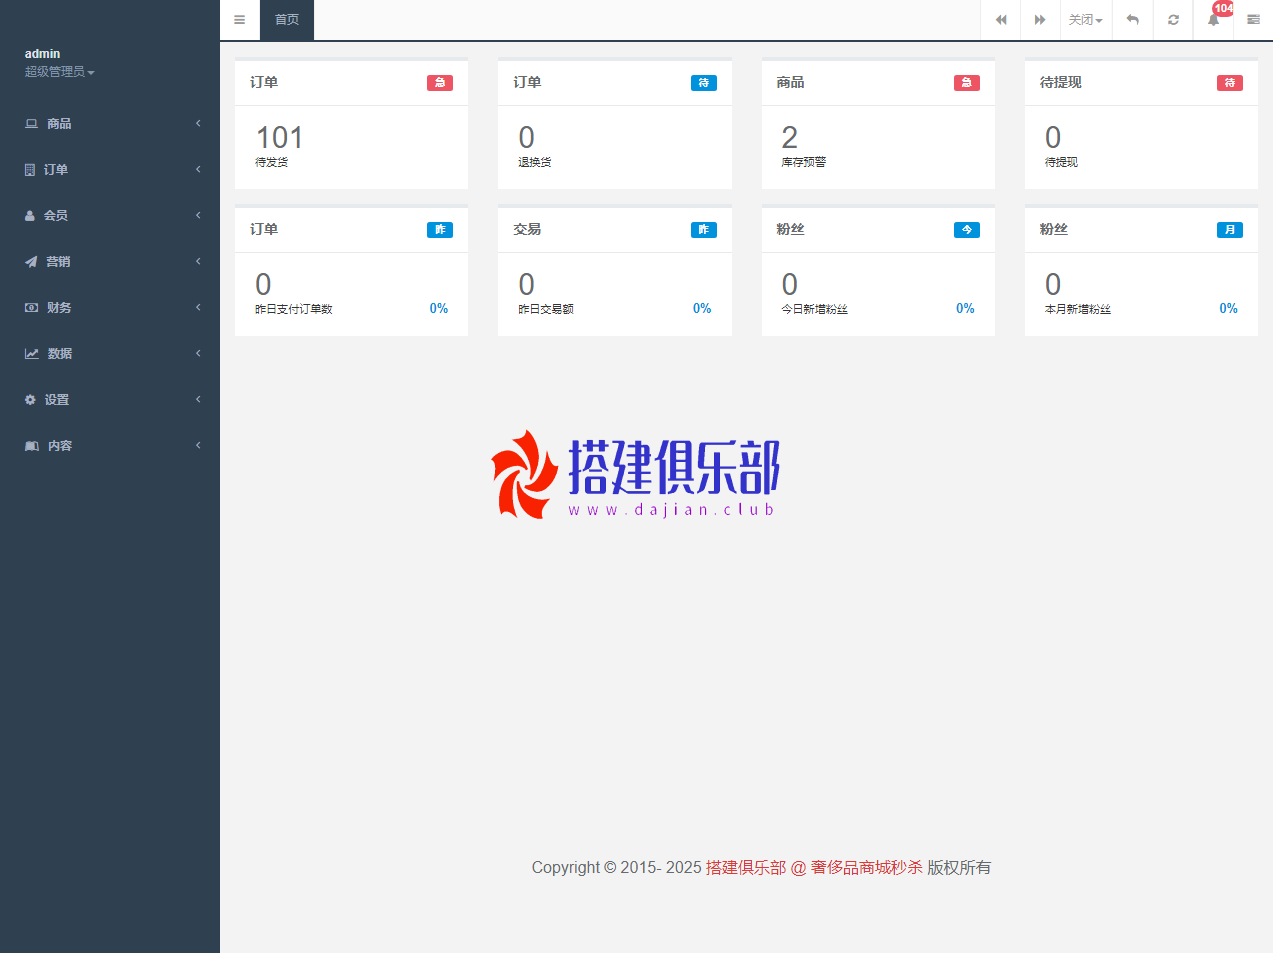Click the 内容 book icon in sidebar
This screenshot has width=1273, height=953.
32,446
